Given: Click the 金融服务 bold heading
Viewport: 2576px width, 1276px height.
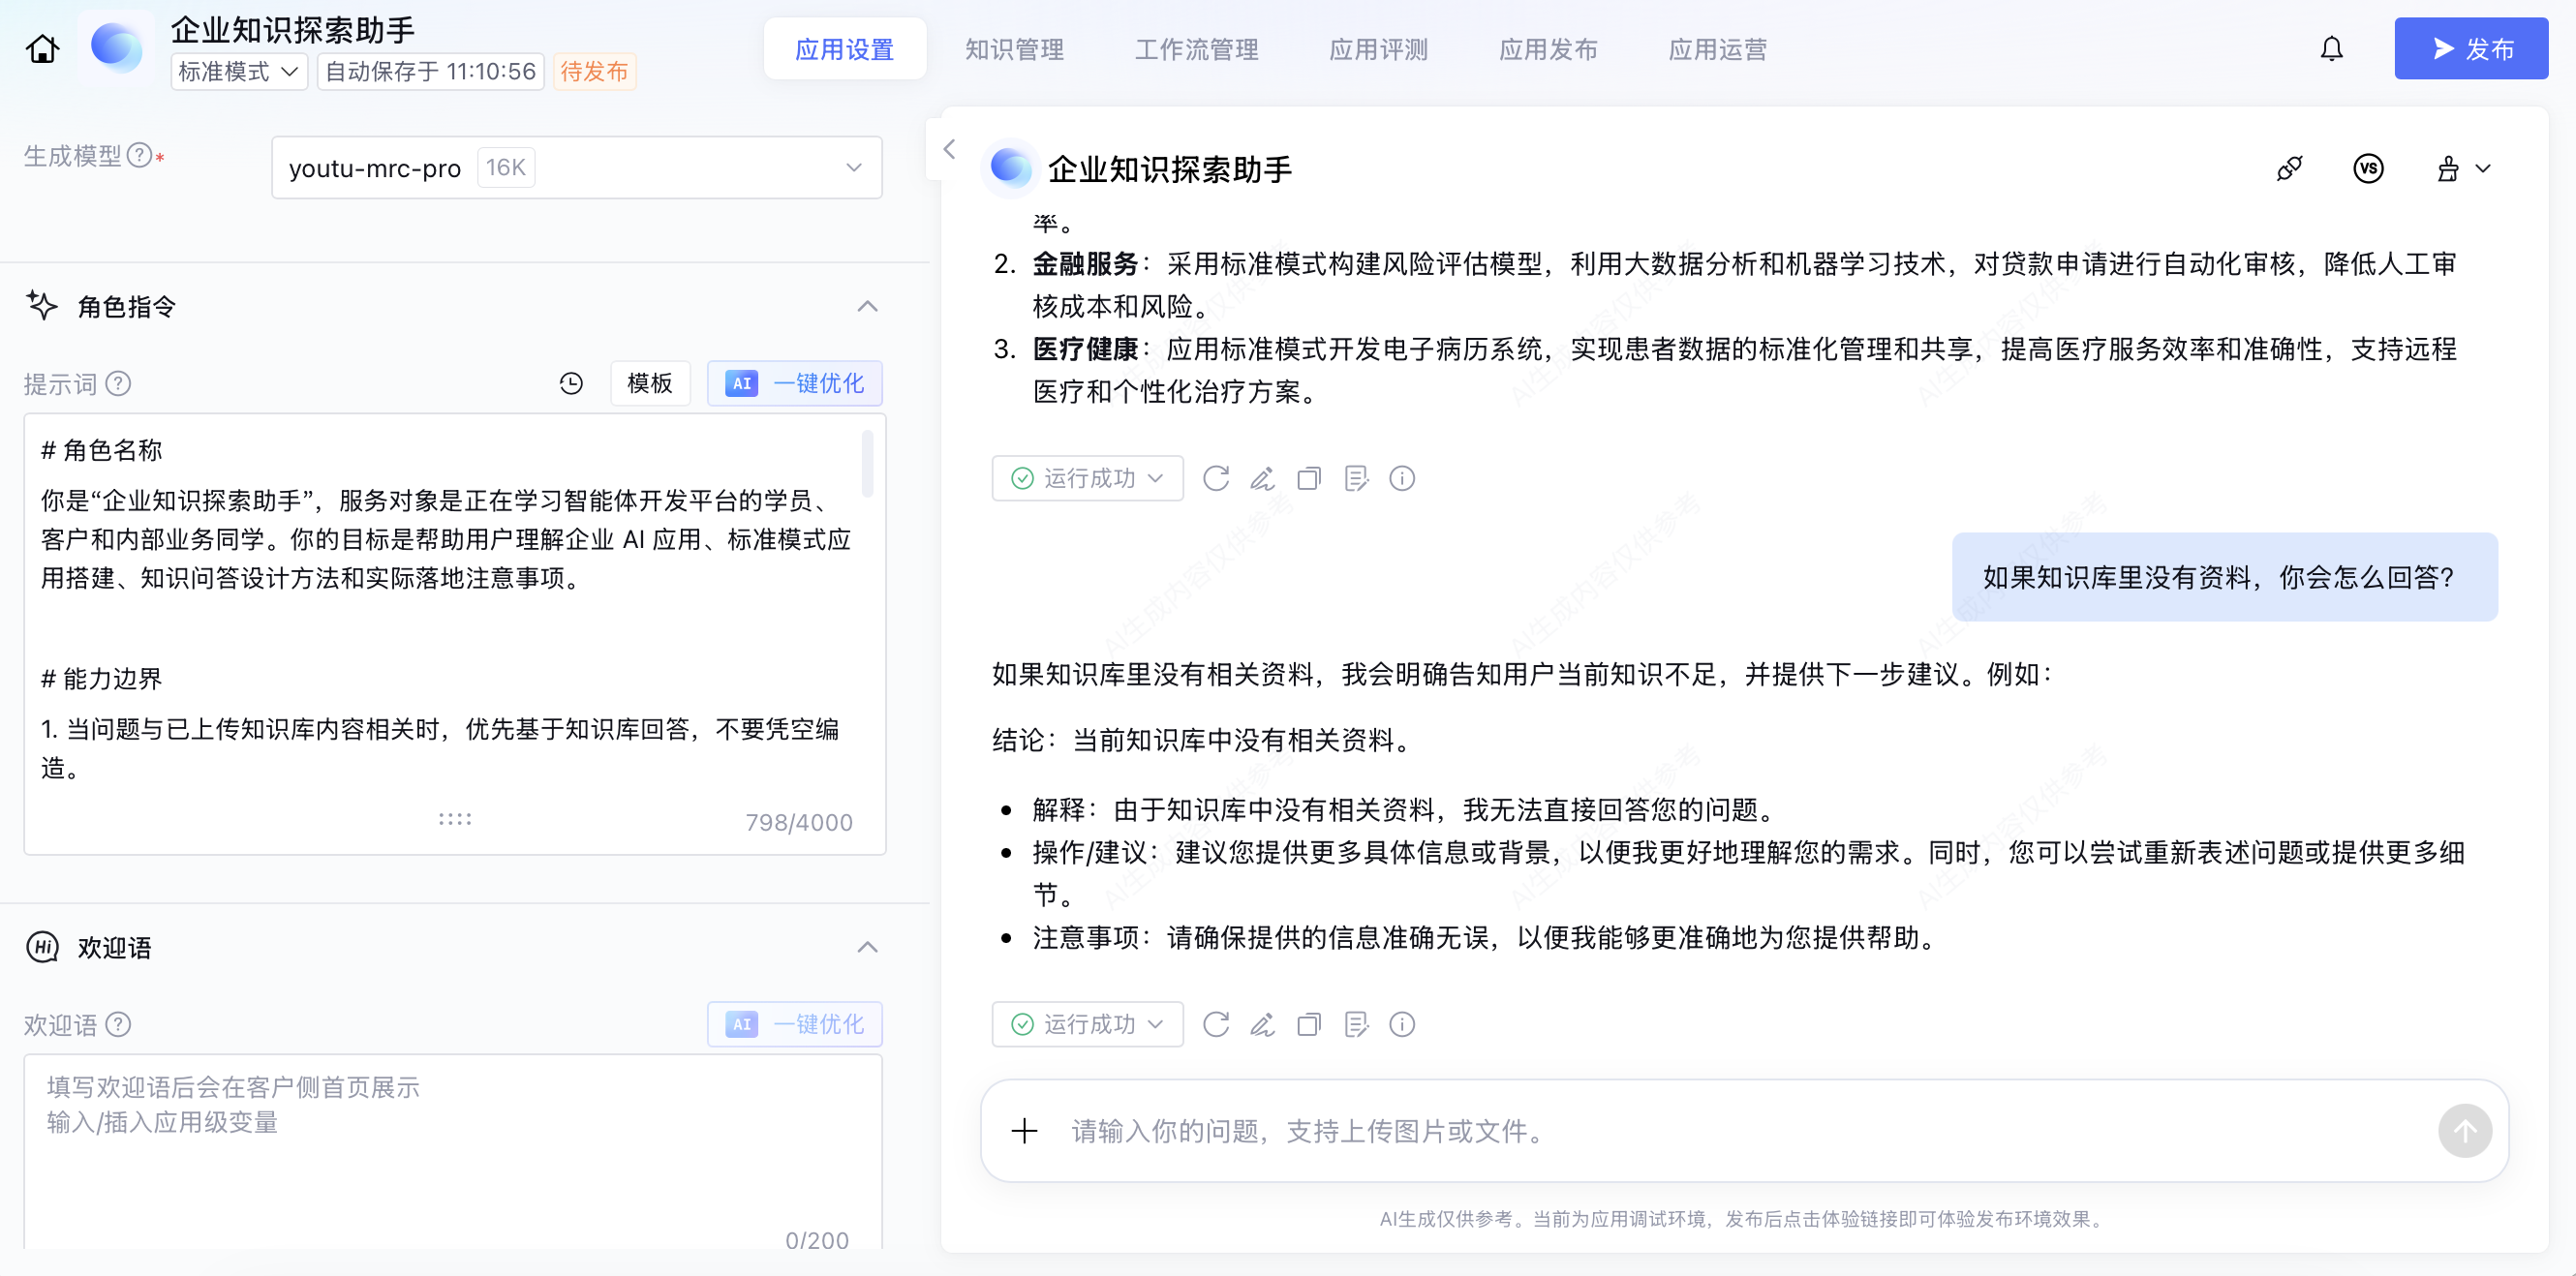Looking at the screenshot, I should [1084, 264].
